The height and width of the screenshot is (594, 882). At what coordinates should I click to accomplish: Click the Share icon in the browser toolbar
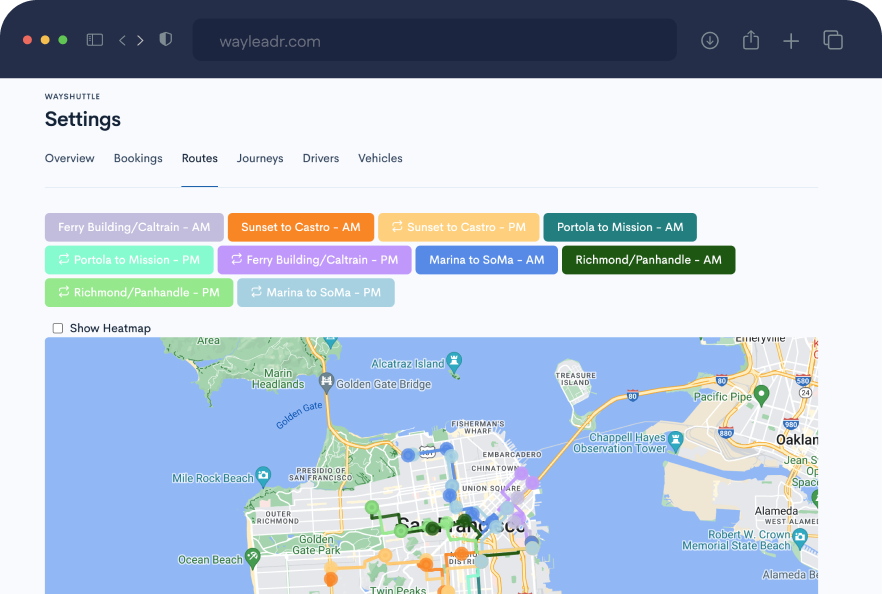tap(751, 40)
